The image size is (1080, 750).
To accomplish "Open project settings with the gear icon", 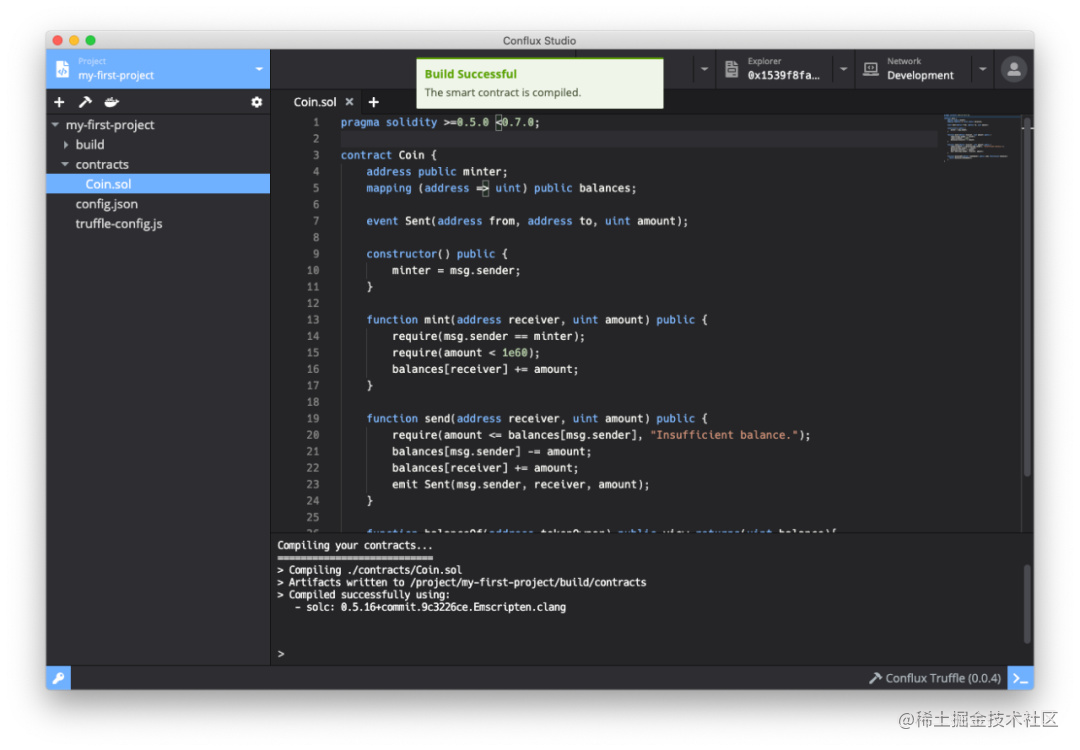I will (256, 101).
